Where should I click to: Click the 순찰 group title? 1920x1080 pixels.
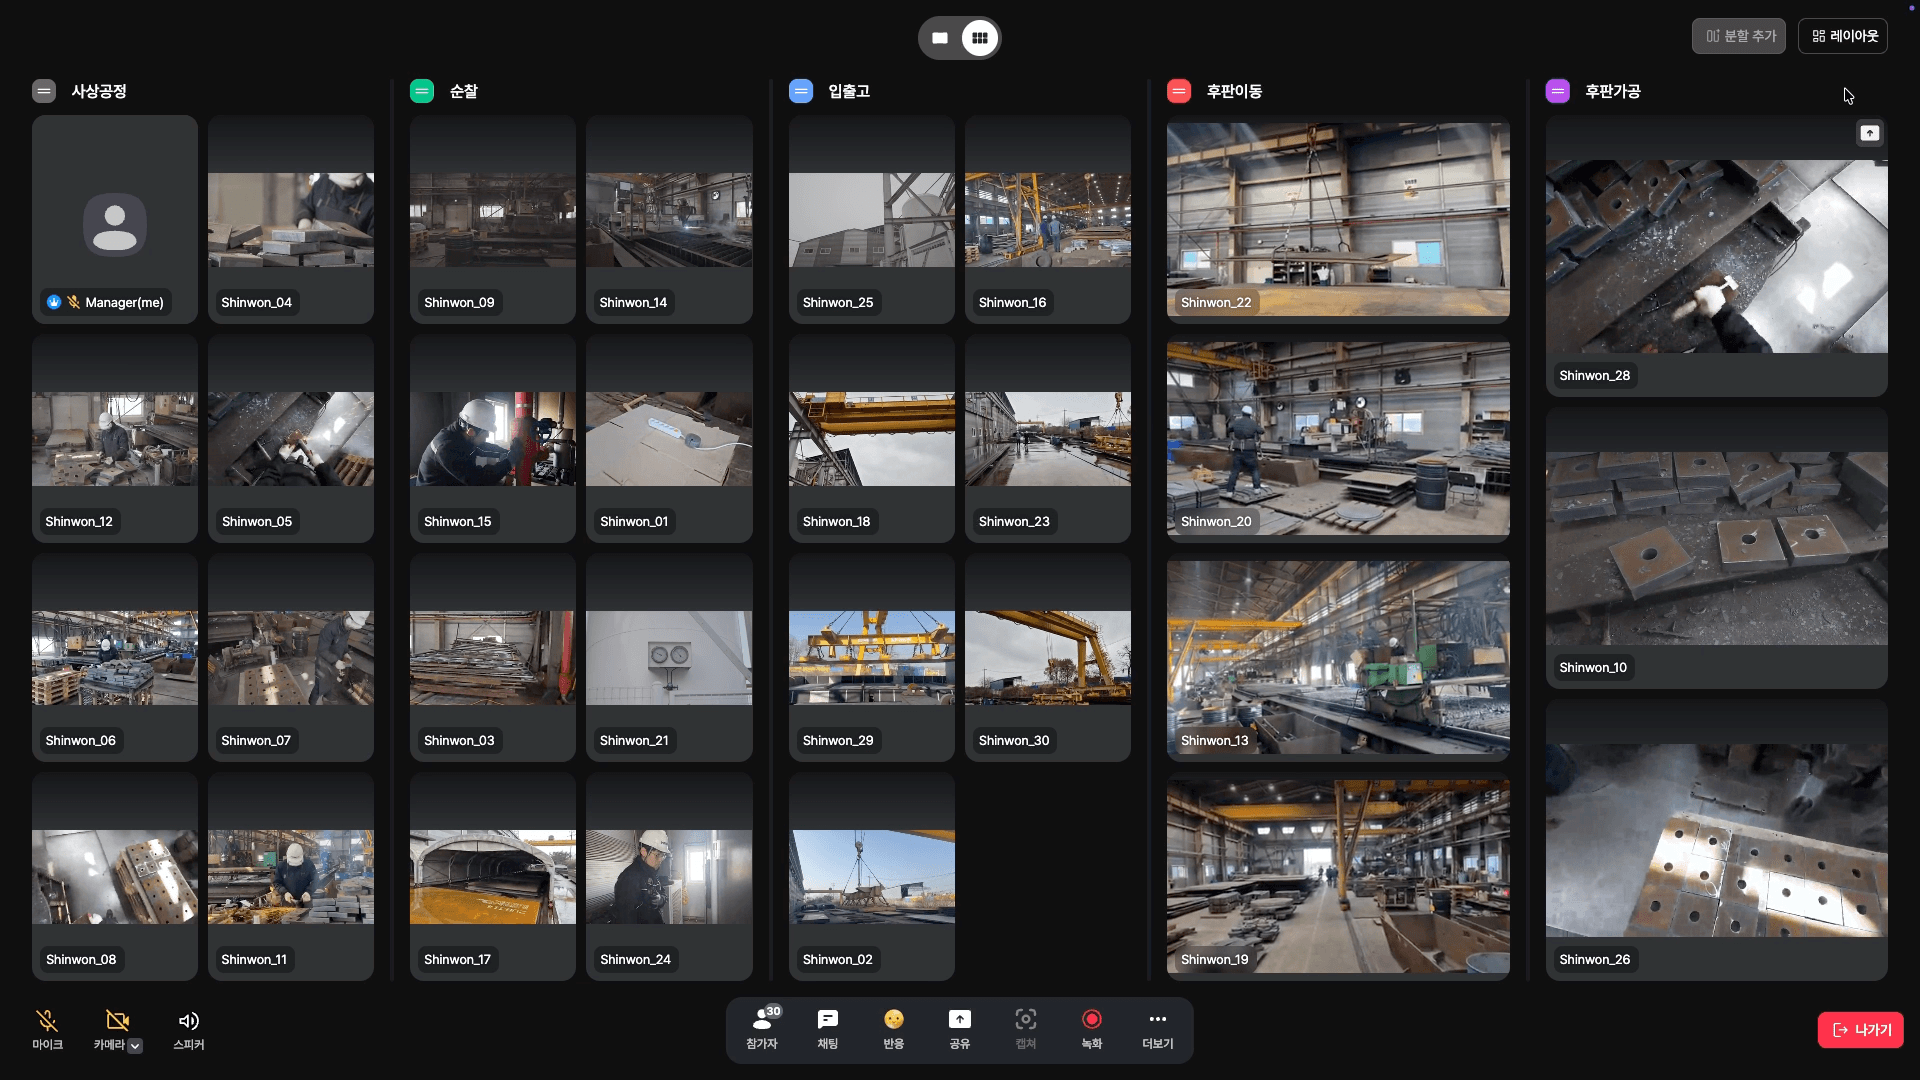[464, 91]
